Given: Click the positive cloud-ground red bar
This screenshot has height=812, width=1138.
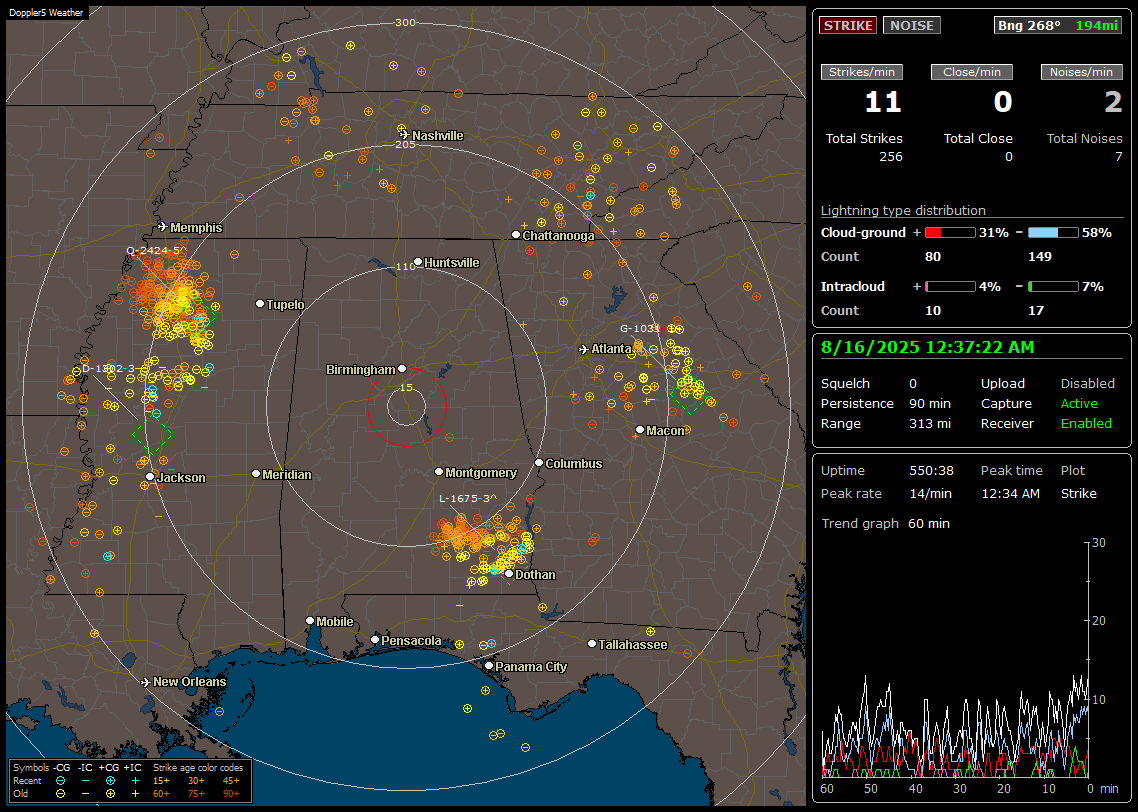Looking at the screenshot, I should pos(950,233).
